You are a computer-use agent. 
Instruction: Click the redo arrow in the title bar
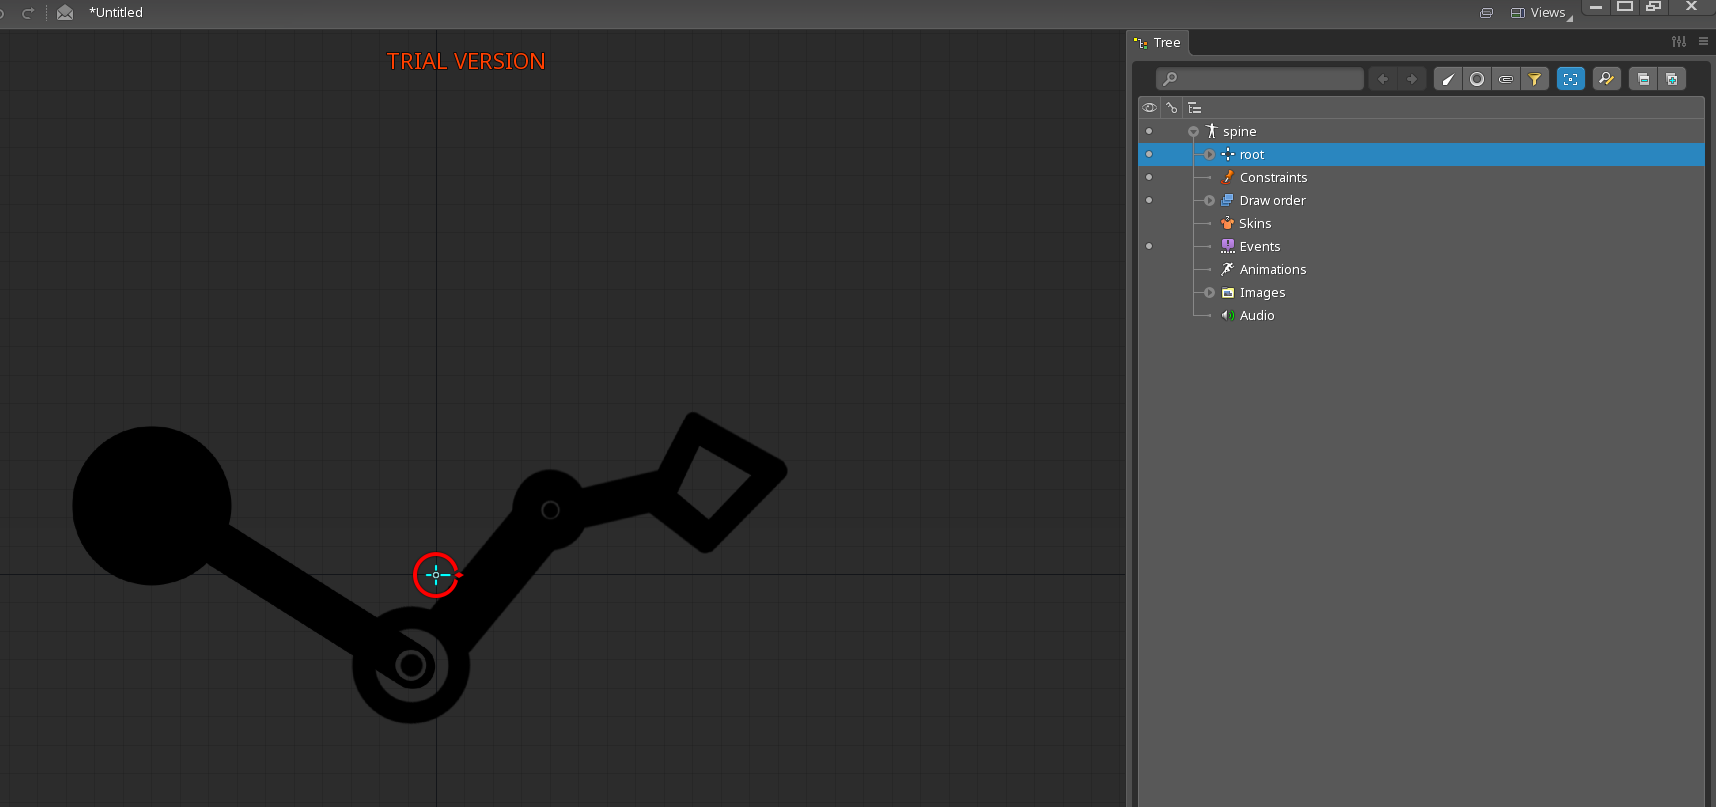28,13
